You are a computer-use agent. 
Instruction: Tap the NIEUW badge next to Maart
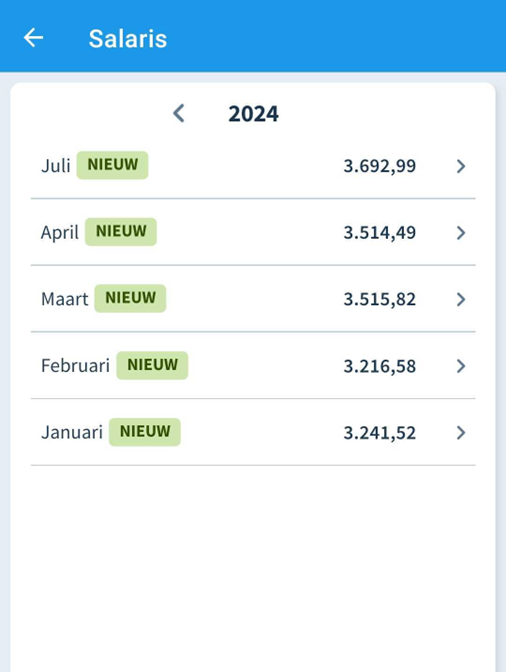[130, 298]
